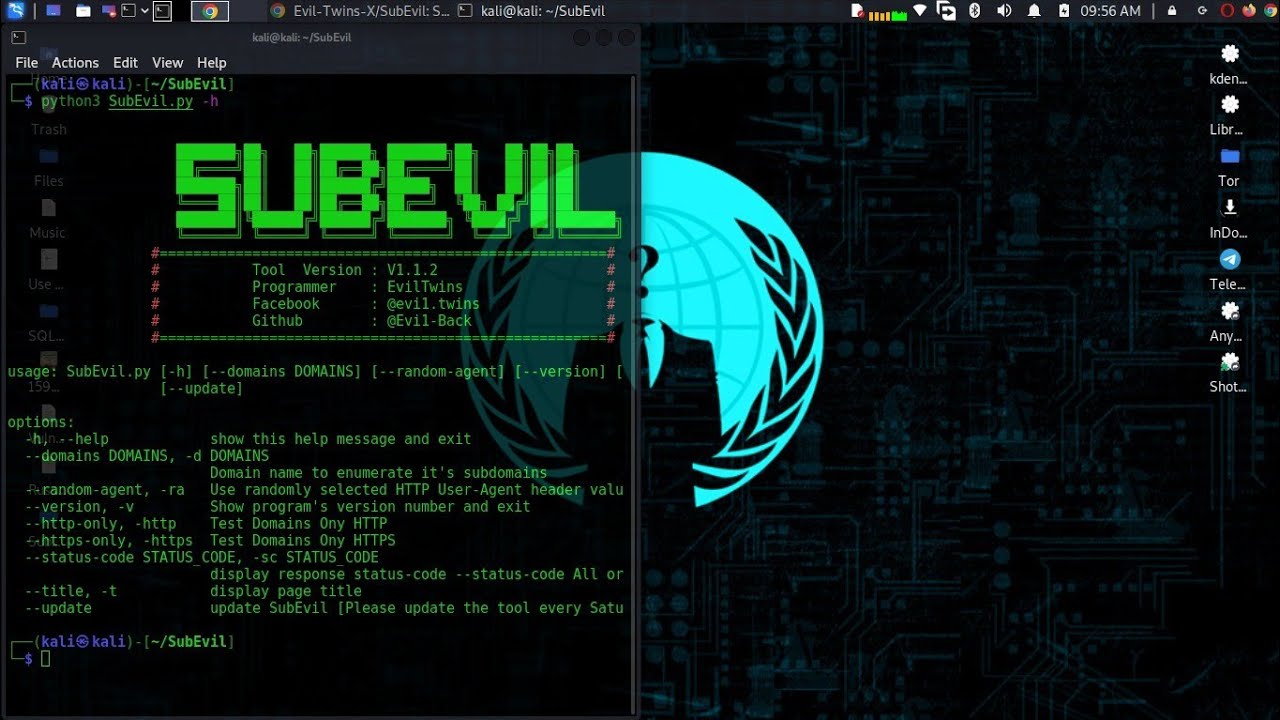This screenshot has height=720, width=1280.
Task: Open the Wi-Fi network tray icon
Action: [x=919, y=11]
